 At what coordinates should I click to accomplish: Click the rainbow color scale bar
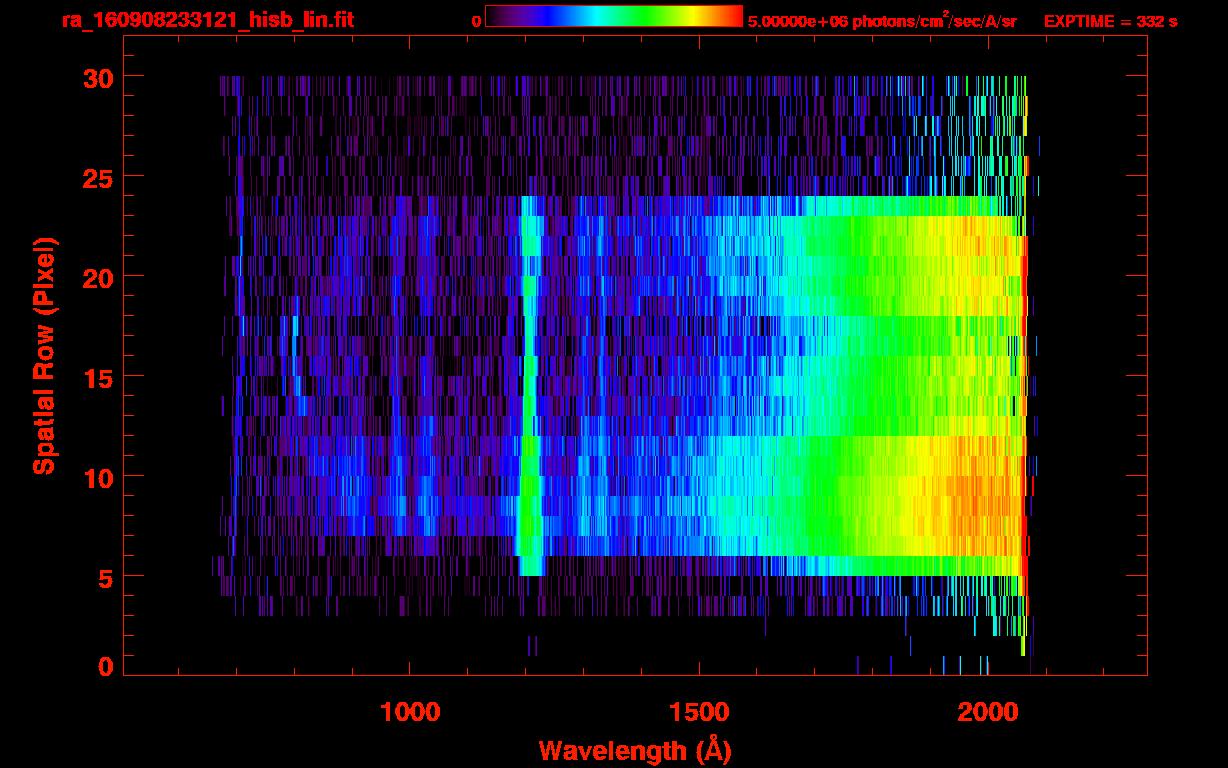coord(614,17)
